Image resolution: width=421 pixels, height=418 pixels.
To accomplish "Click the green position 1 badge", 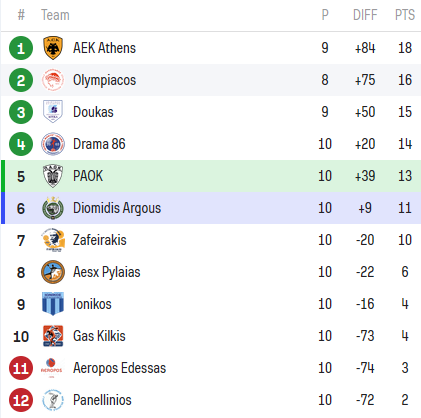I will tap(21, 48).
